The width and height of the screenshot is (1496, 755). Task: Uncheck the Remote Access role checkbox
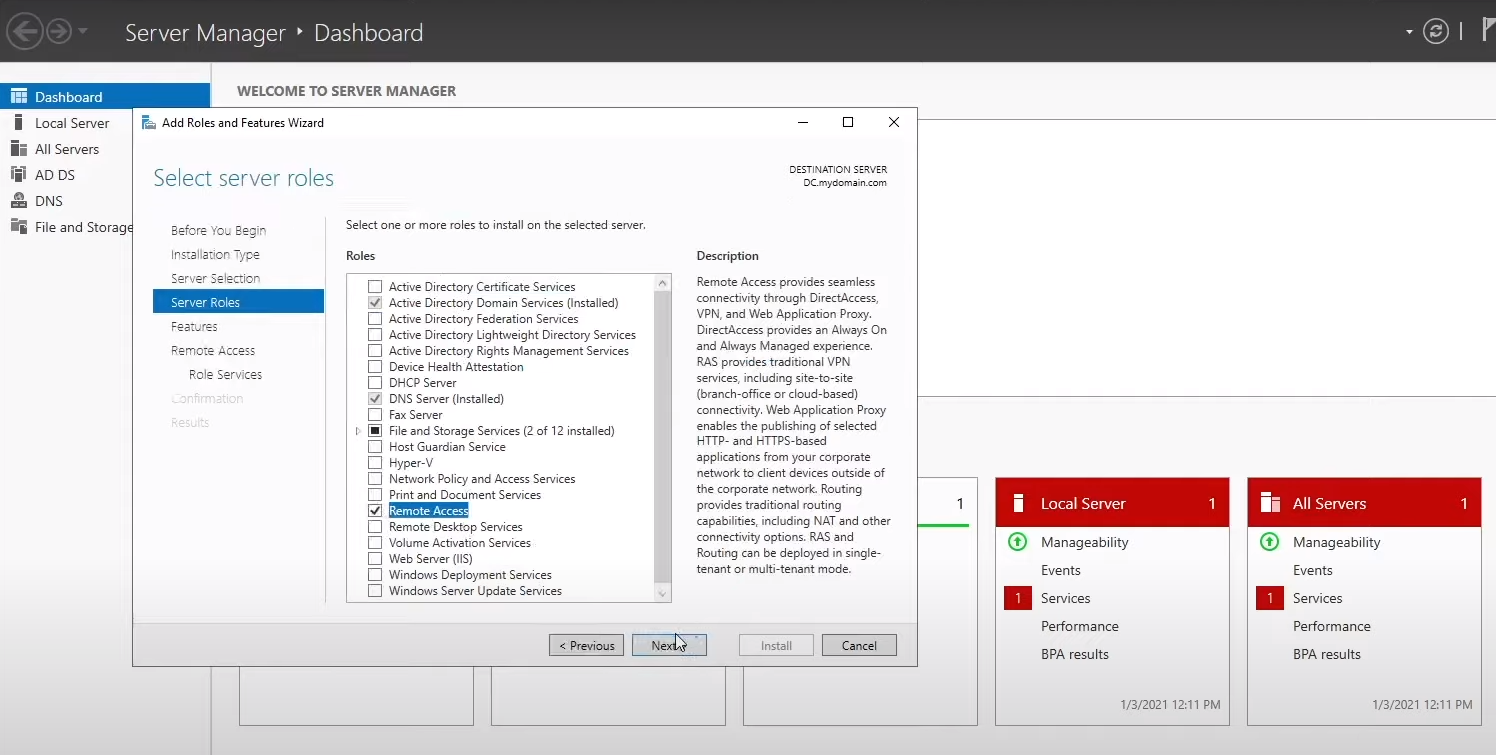[x=375, y=511]
